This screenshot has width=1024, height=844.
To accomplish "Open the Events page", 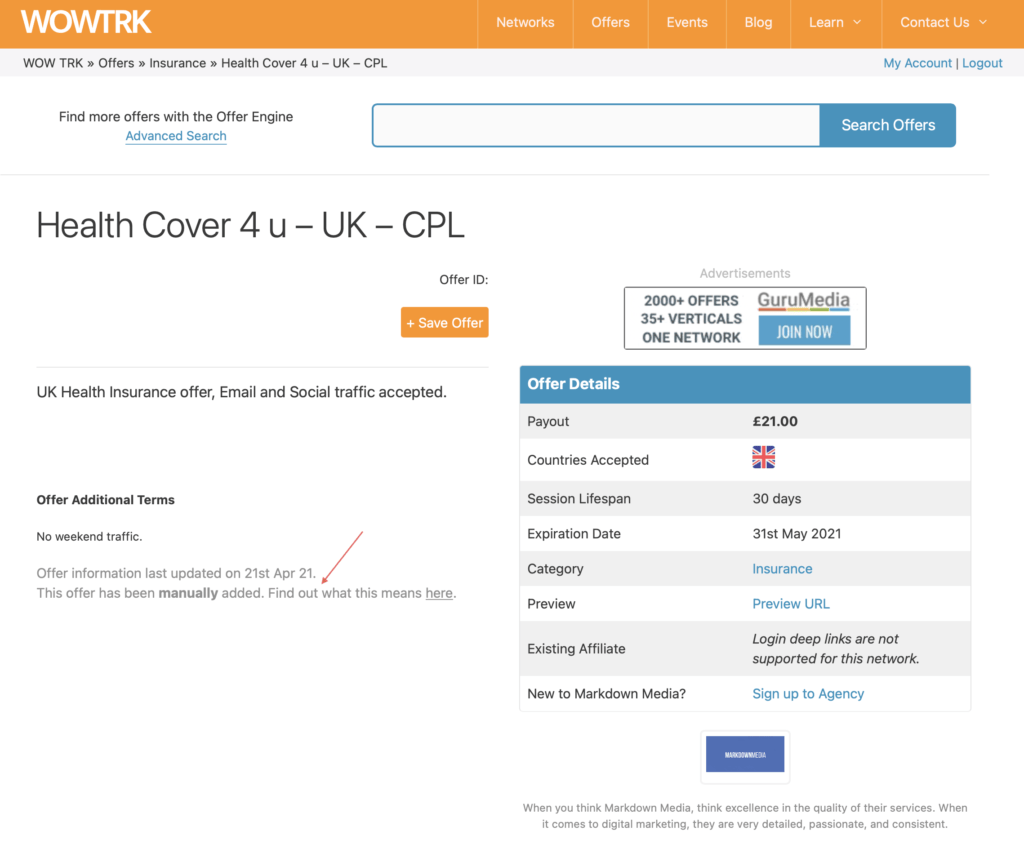I will click(x=687, y=22).
